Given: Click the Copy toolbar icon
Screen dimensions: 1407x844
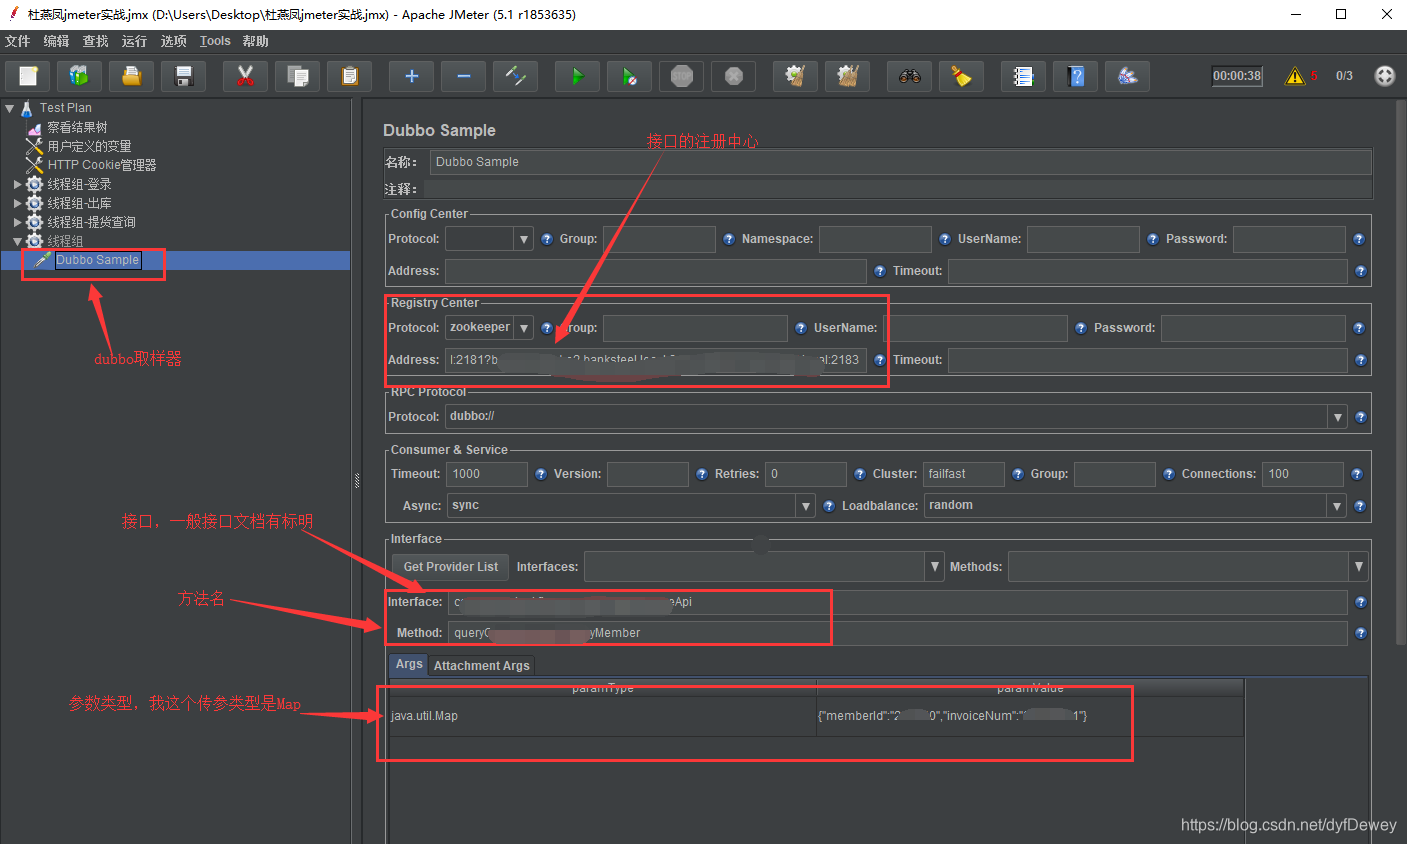Looking at the screenshot, I should (298, 76).
